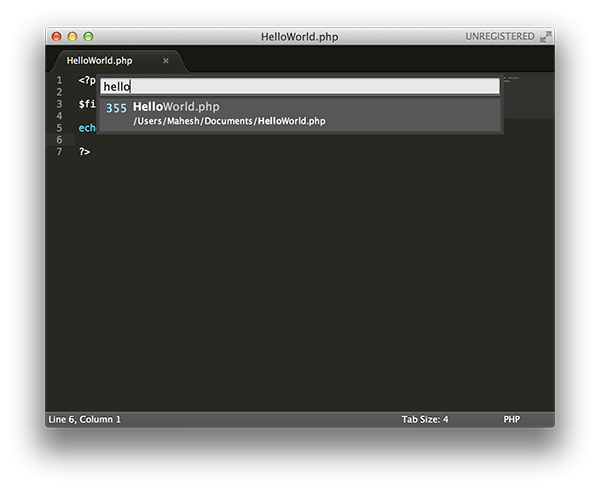Zoom window with the green button
The height and width of the screenshot is (490, 600).
[88, 37]
